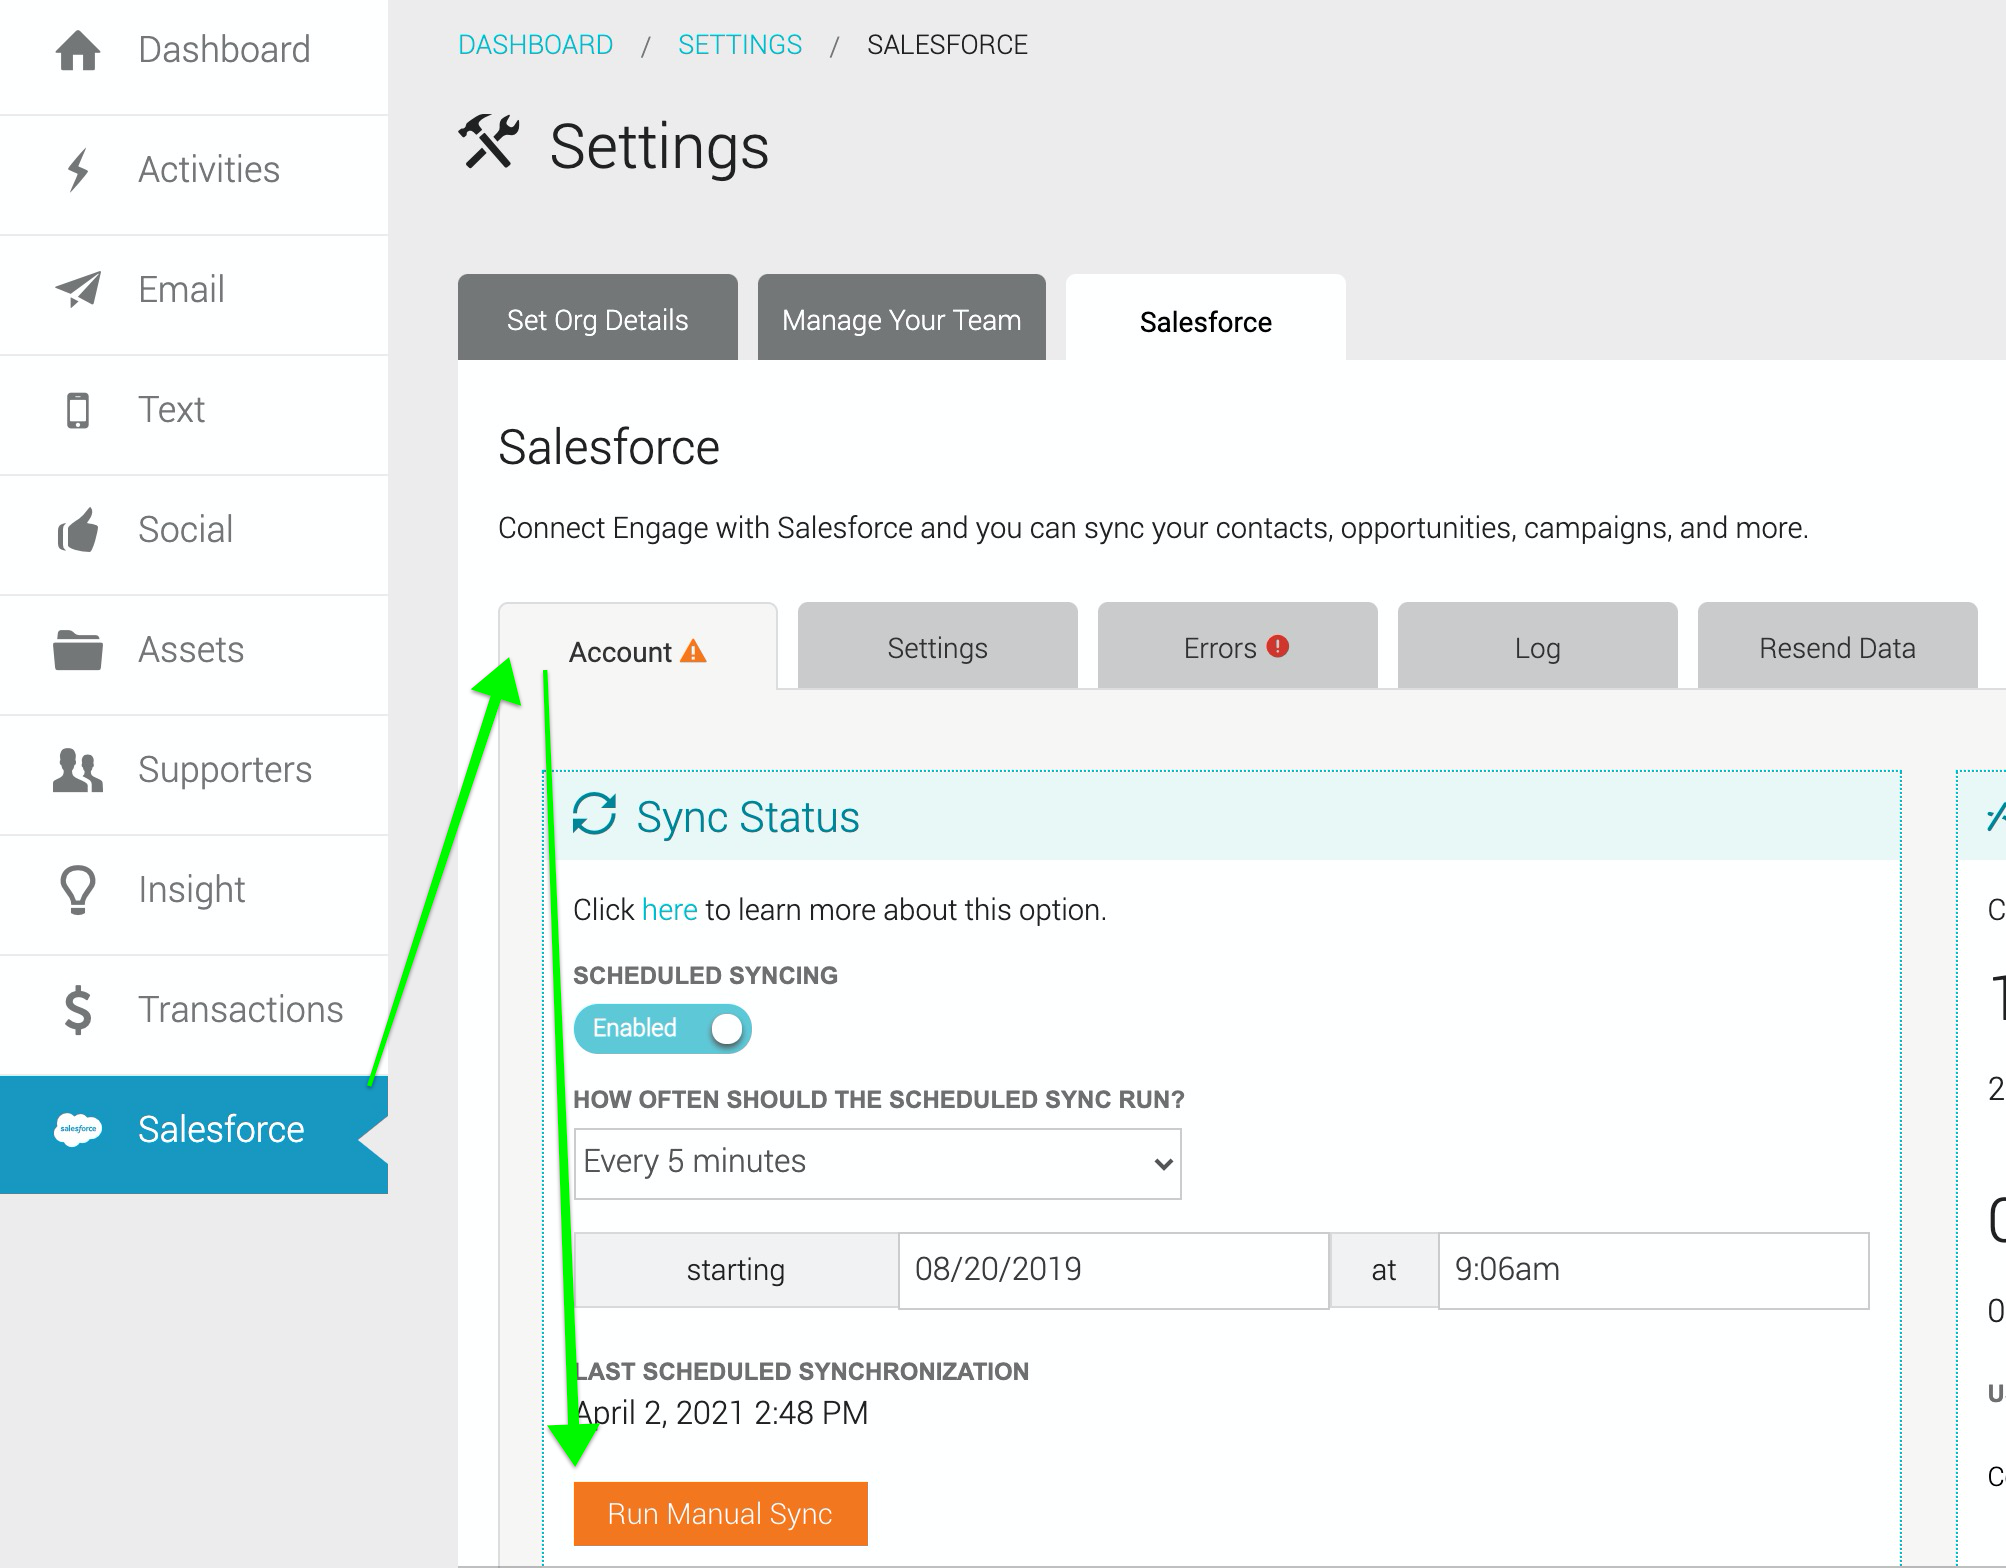The height and width of the screenshot is (1568, 2006).
Task: Click the 'Sync Status' panel heading
Action: 748,817
